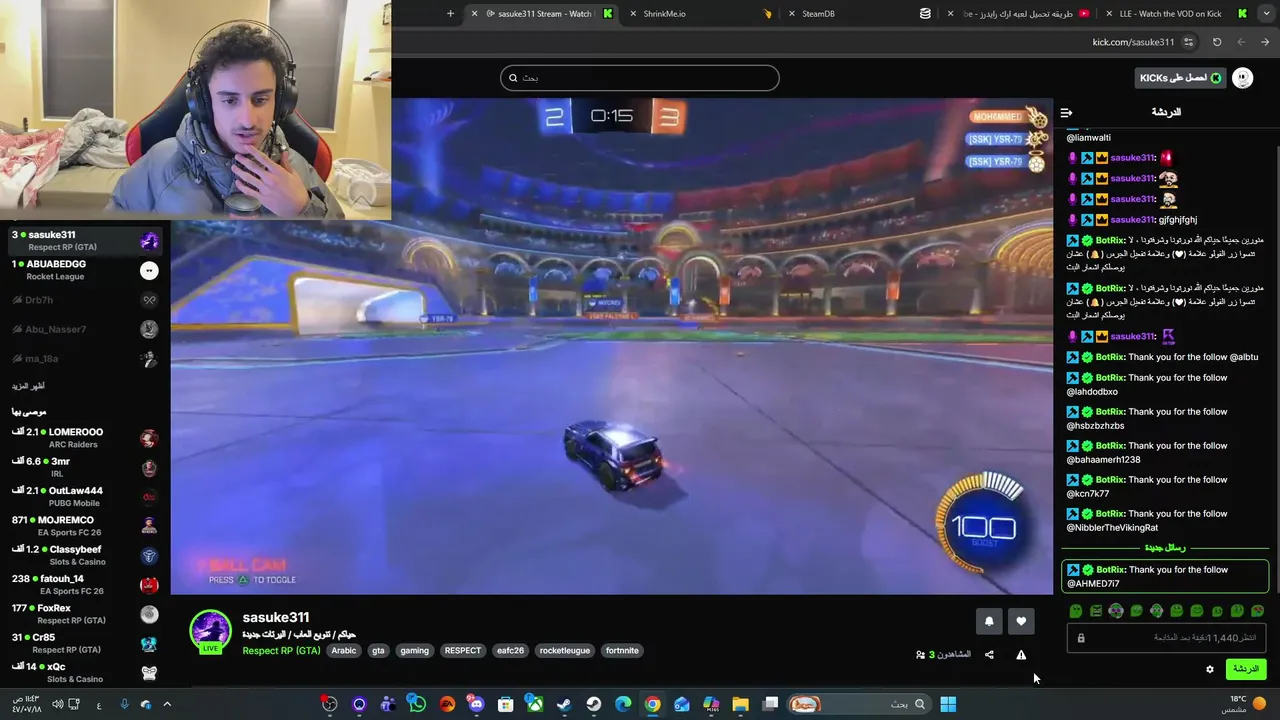Open ABUABEDGG Rocket League channel

pos(85,270)
